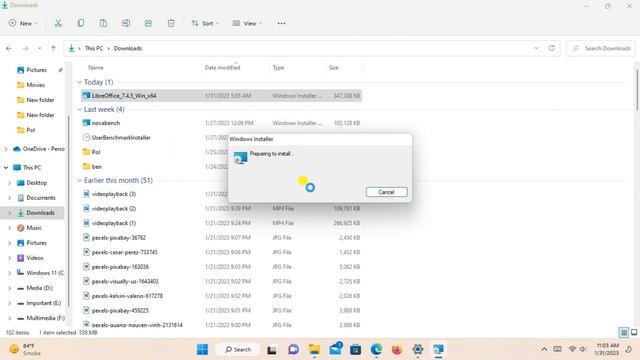Show hidden tray icons chevron

click(x=544, y=349)
